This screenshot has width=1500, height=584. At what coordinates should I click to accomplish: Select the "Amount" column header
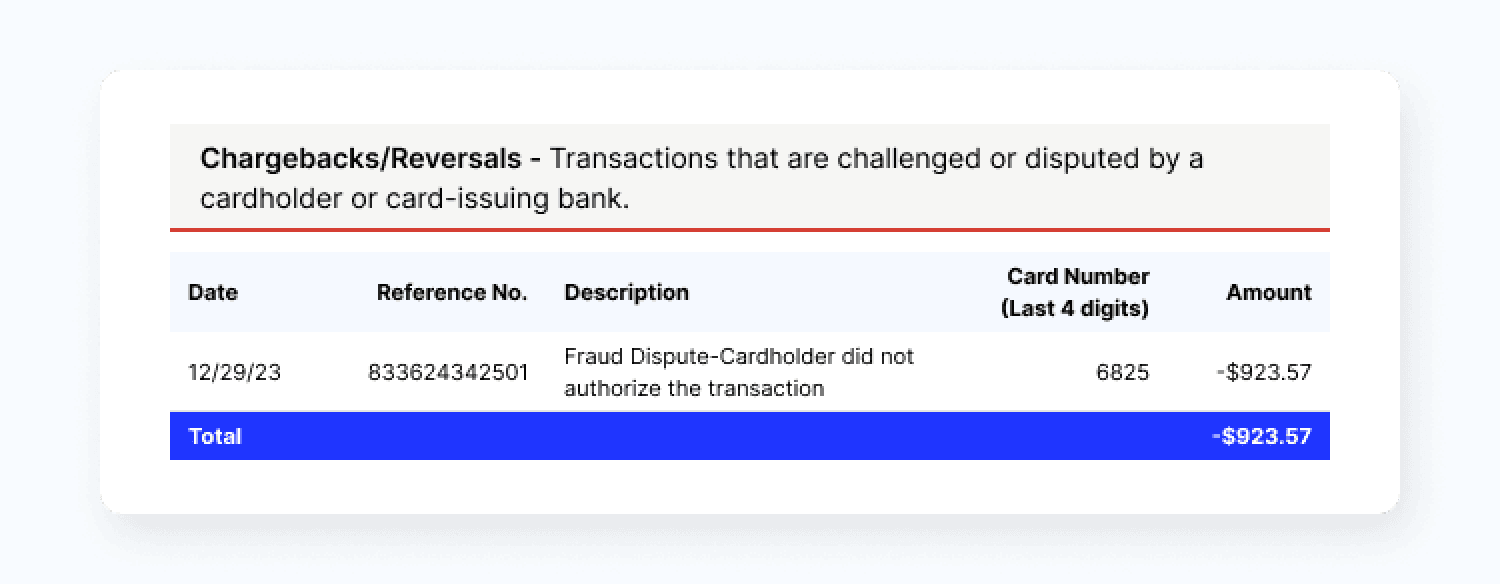(1268, 293)
